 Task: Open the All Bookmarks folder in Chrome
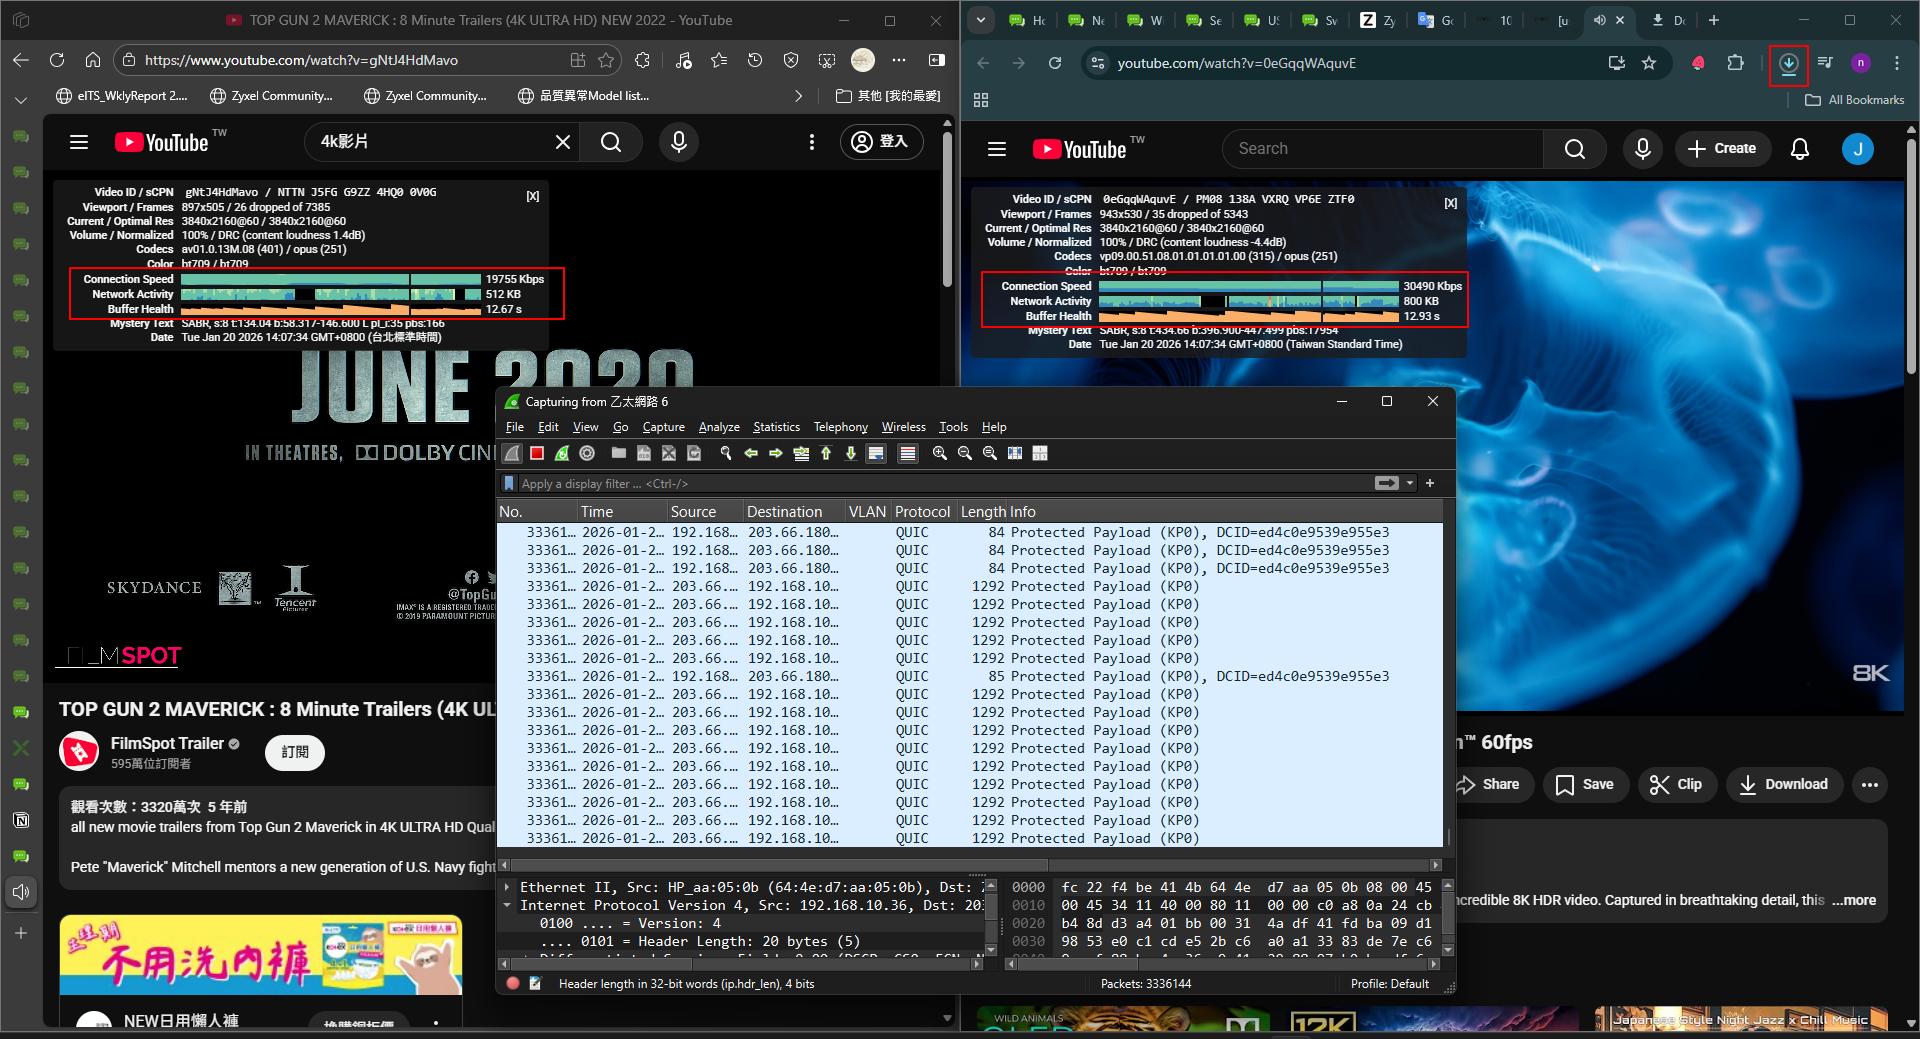click(x=1855, y=100)
